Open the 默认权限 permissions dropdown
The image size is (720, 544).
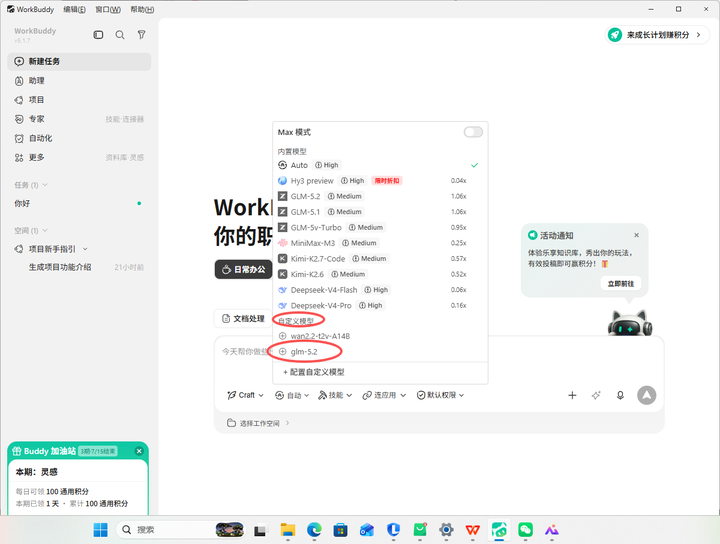[440, 395]
